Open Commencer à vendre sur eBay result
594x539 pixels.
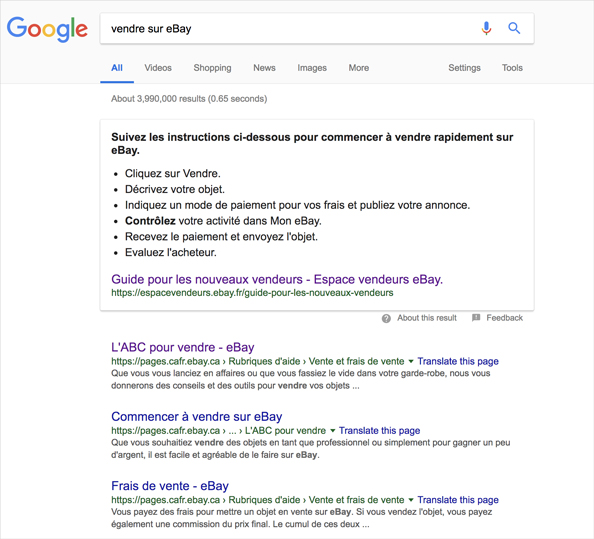[197, 417]
